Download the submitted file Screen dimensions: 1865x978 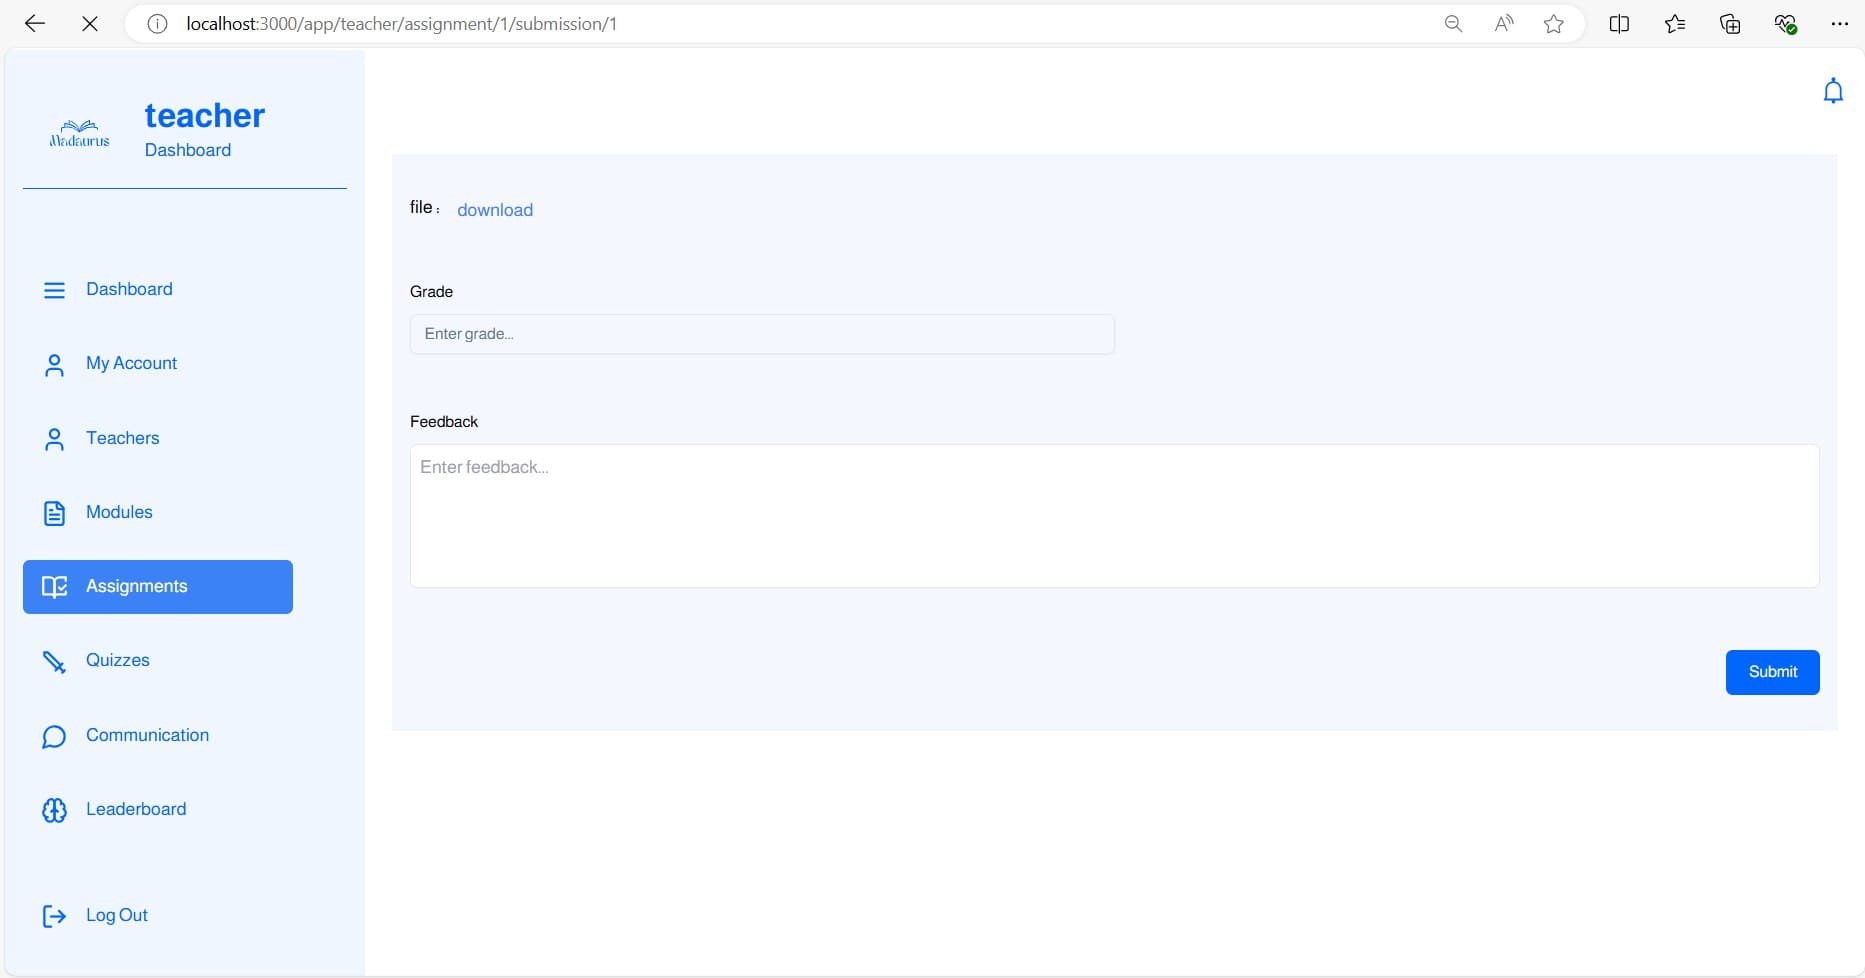(x=495, y=210)
